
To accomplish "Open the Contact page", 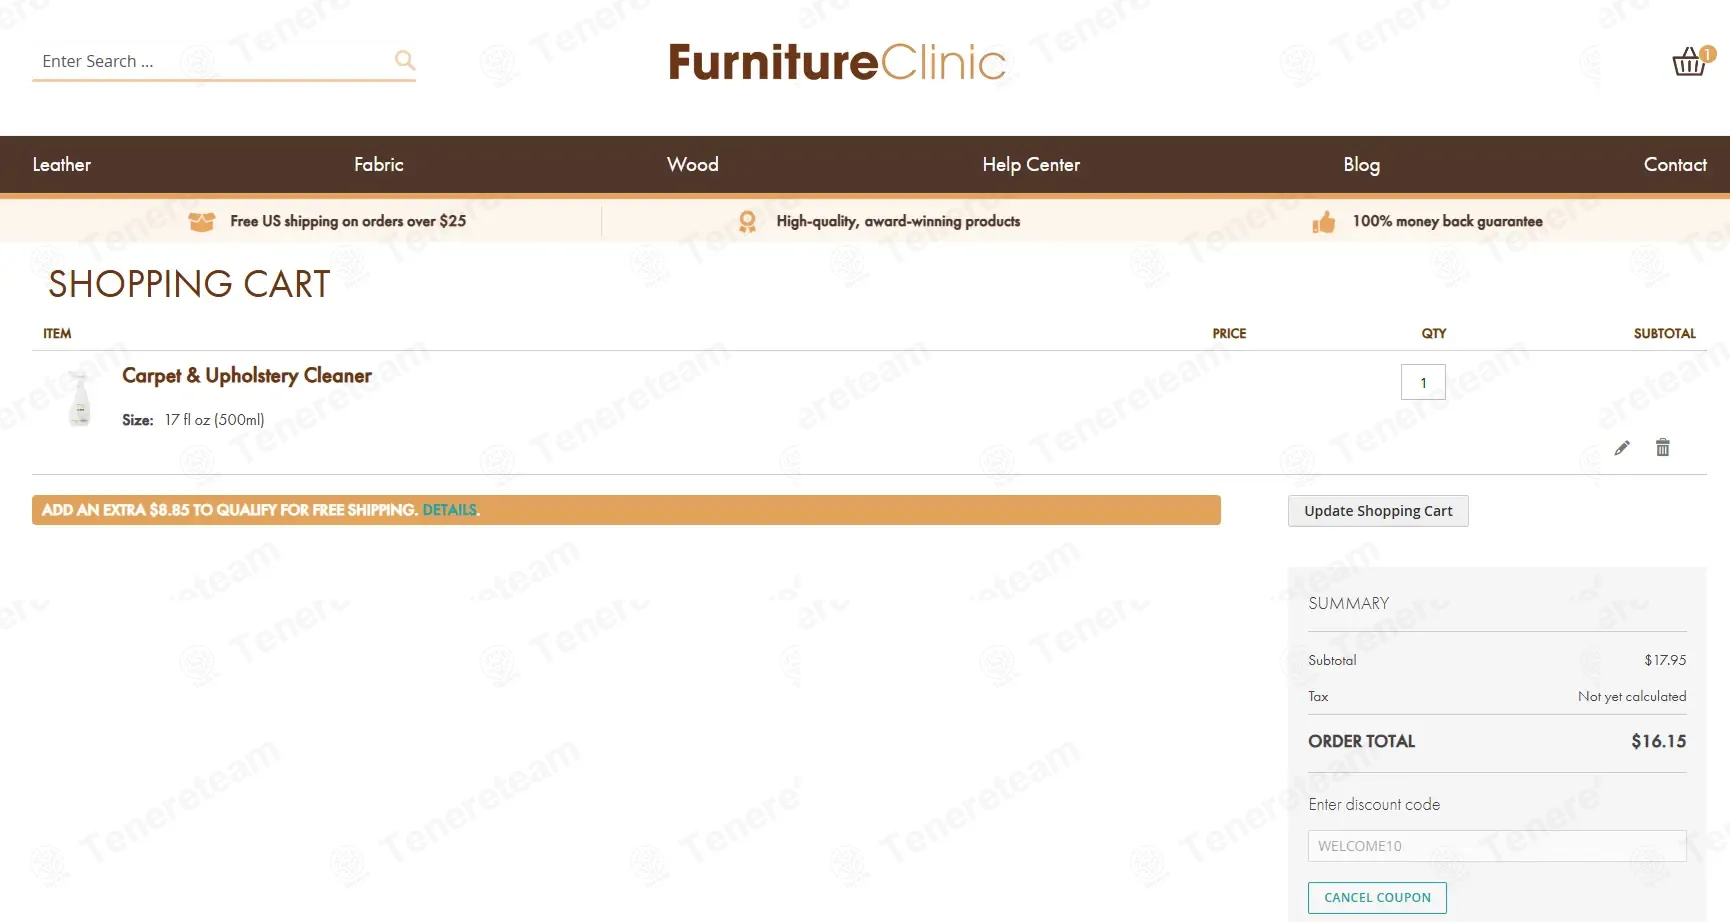I will click(1675, 165).
